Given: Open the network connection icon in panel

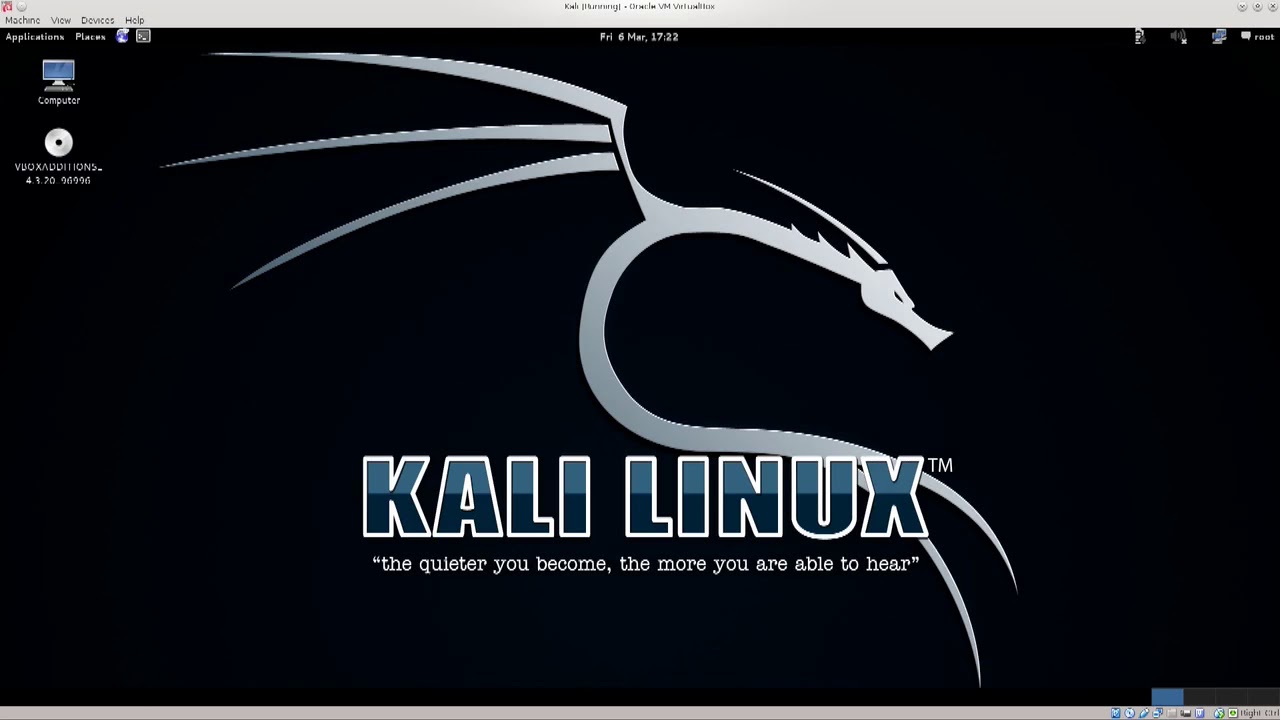Looking at the screenshot, I should coord(1219,37).
